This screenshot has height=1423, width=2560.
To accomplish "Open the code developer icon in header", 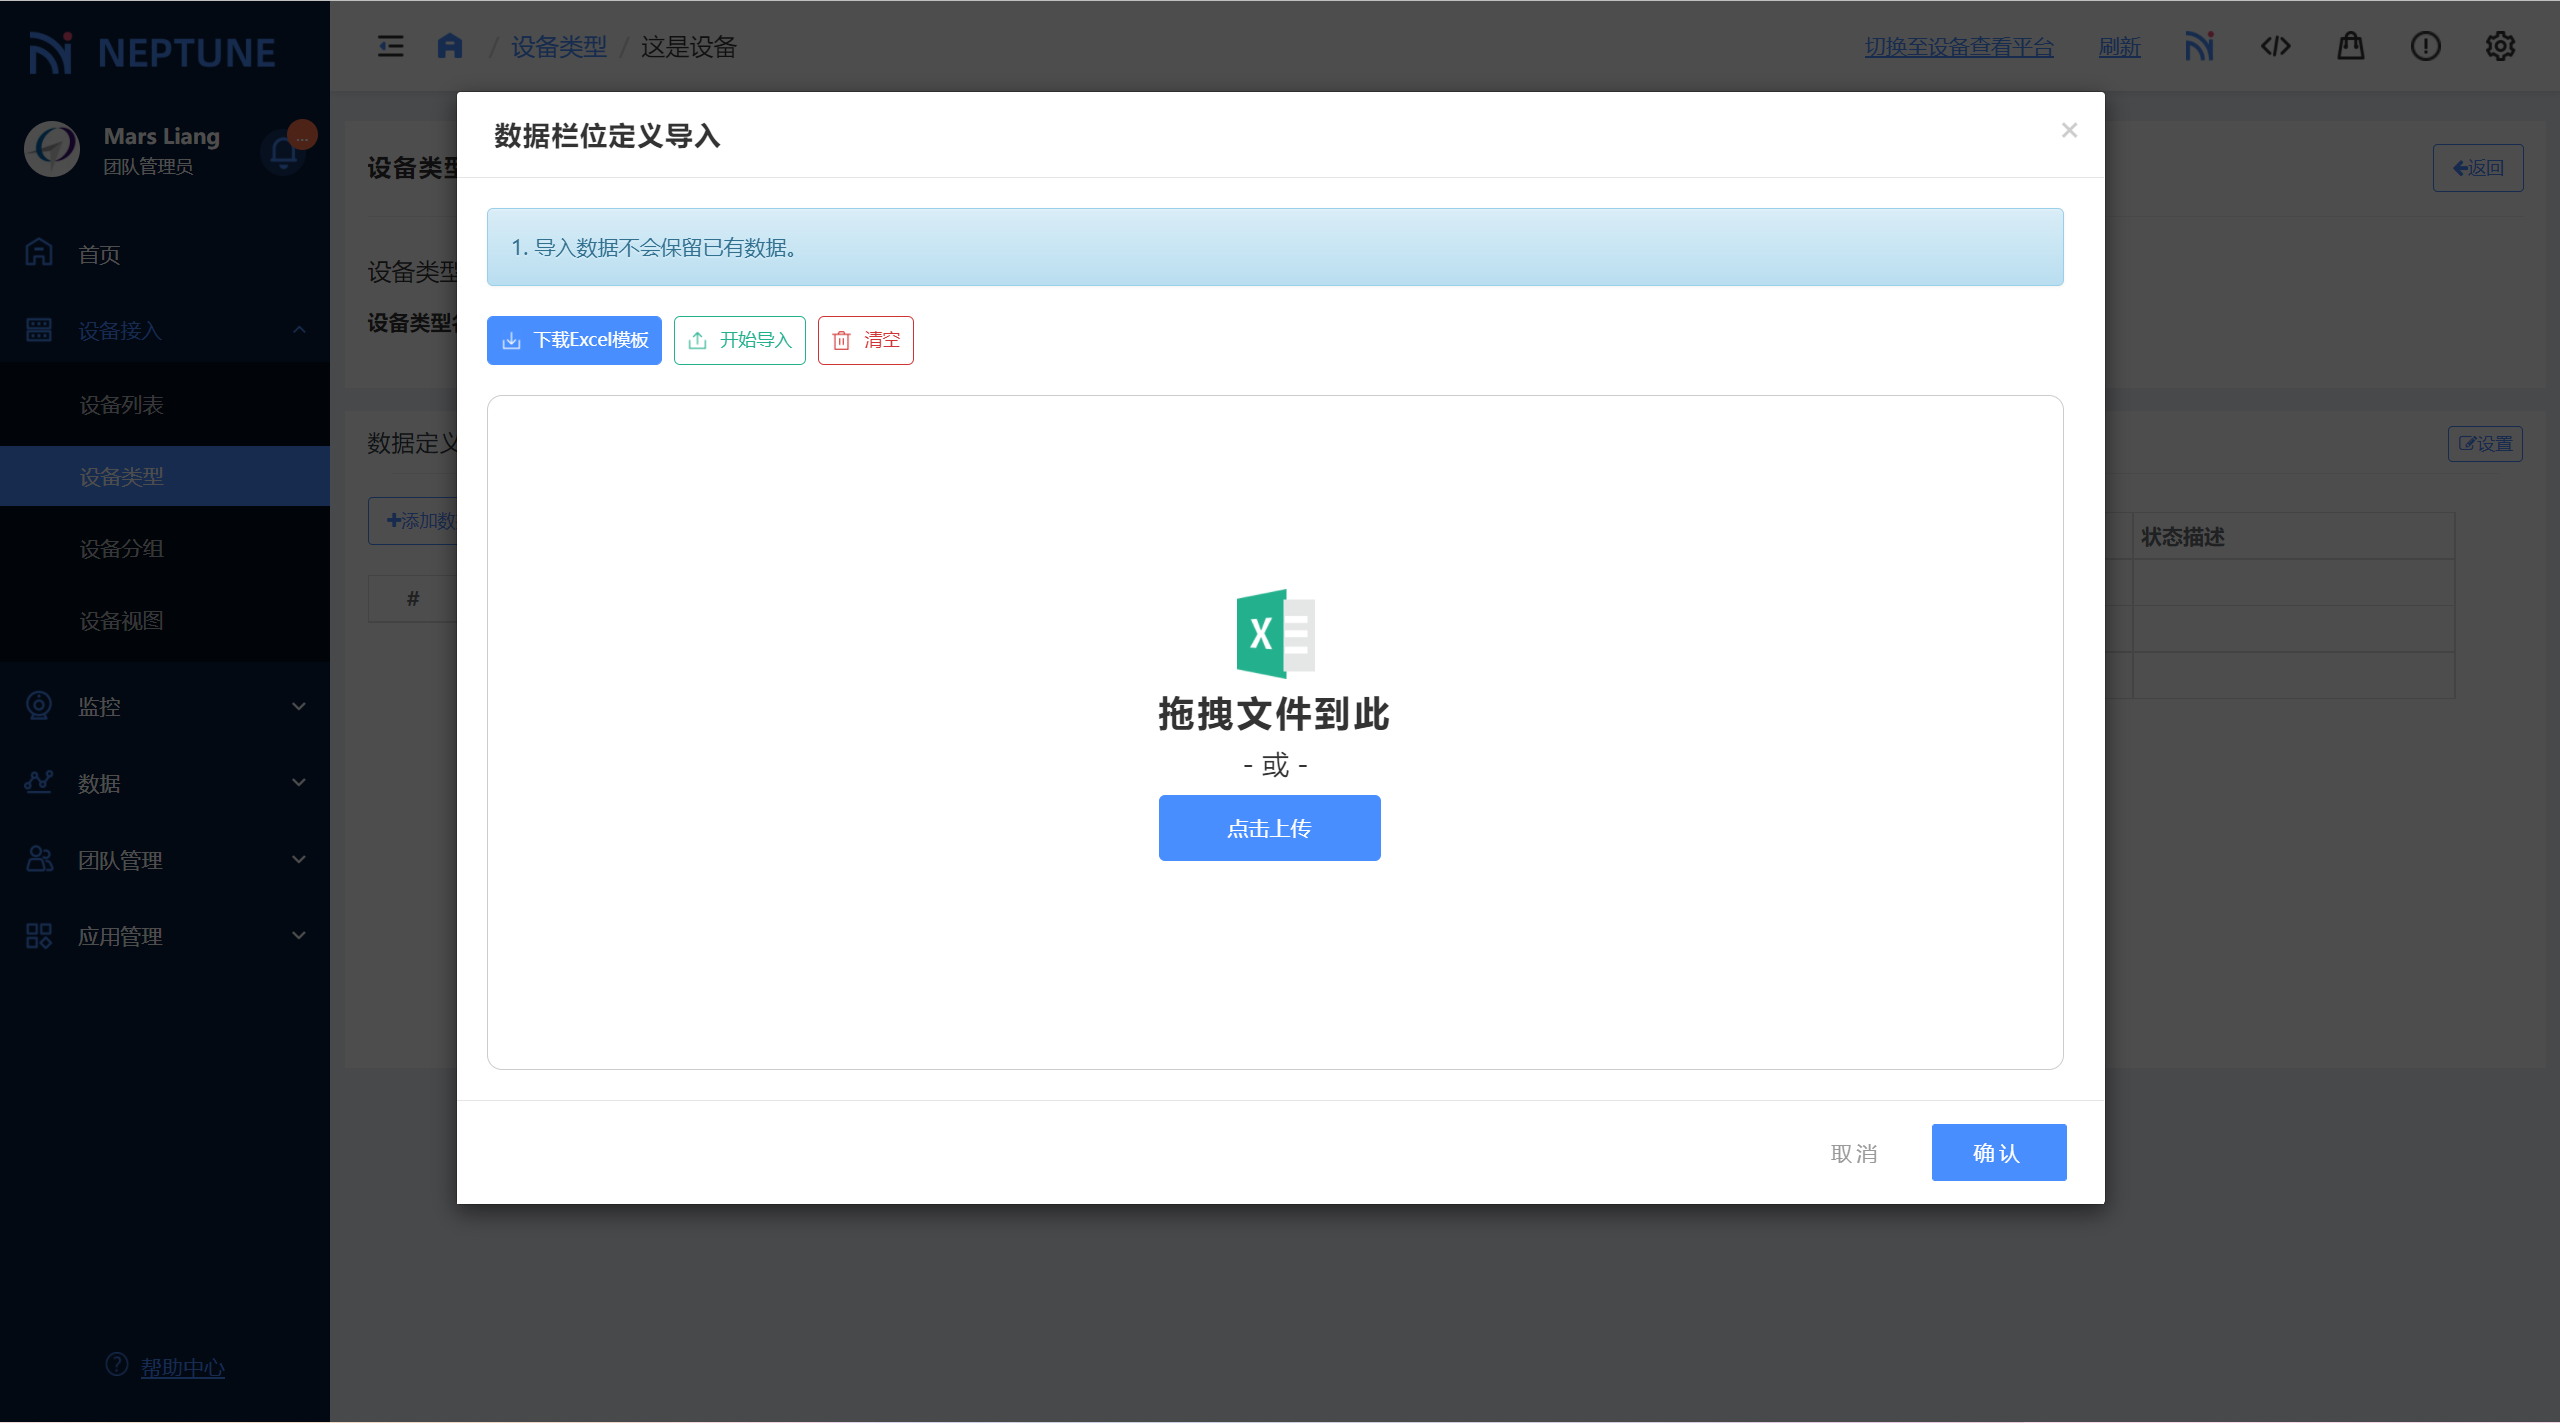I will point(2275,46).
